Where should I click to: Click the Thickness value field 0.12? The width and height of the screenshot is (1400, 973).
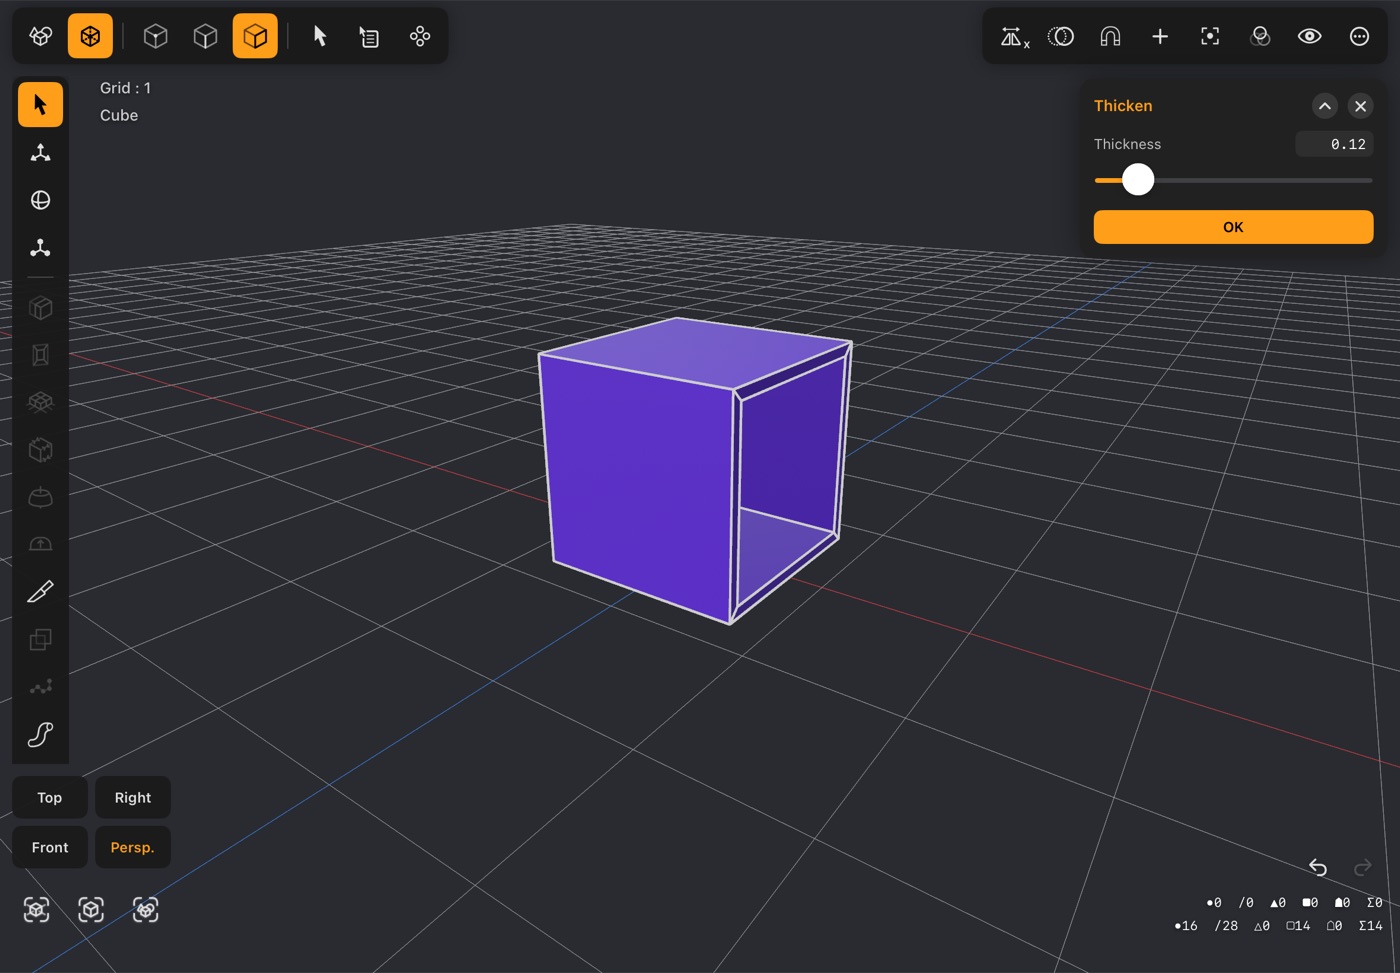pyautogui.click(x=1334, y=144)
